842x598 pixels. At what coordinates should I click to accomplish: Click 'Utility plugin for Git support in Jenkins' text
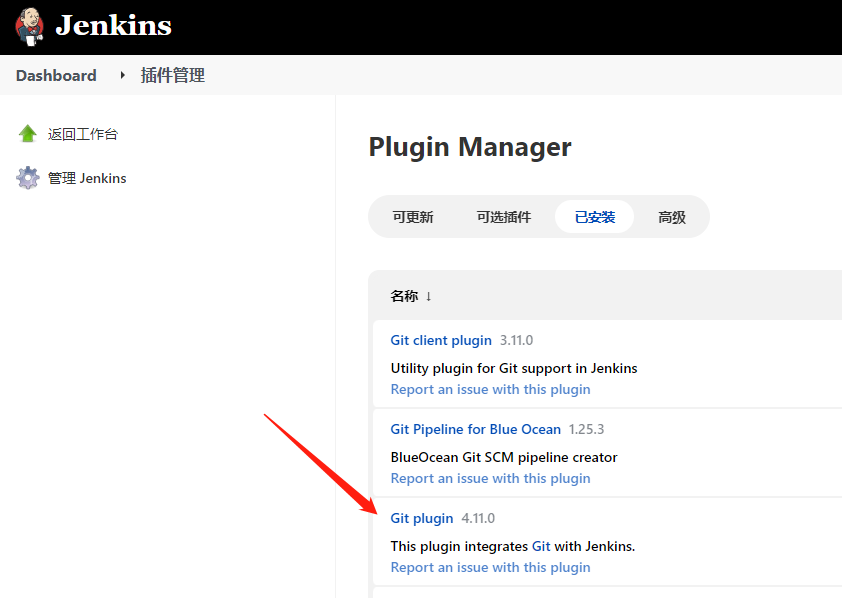(514, 368)
